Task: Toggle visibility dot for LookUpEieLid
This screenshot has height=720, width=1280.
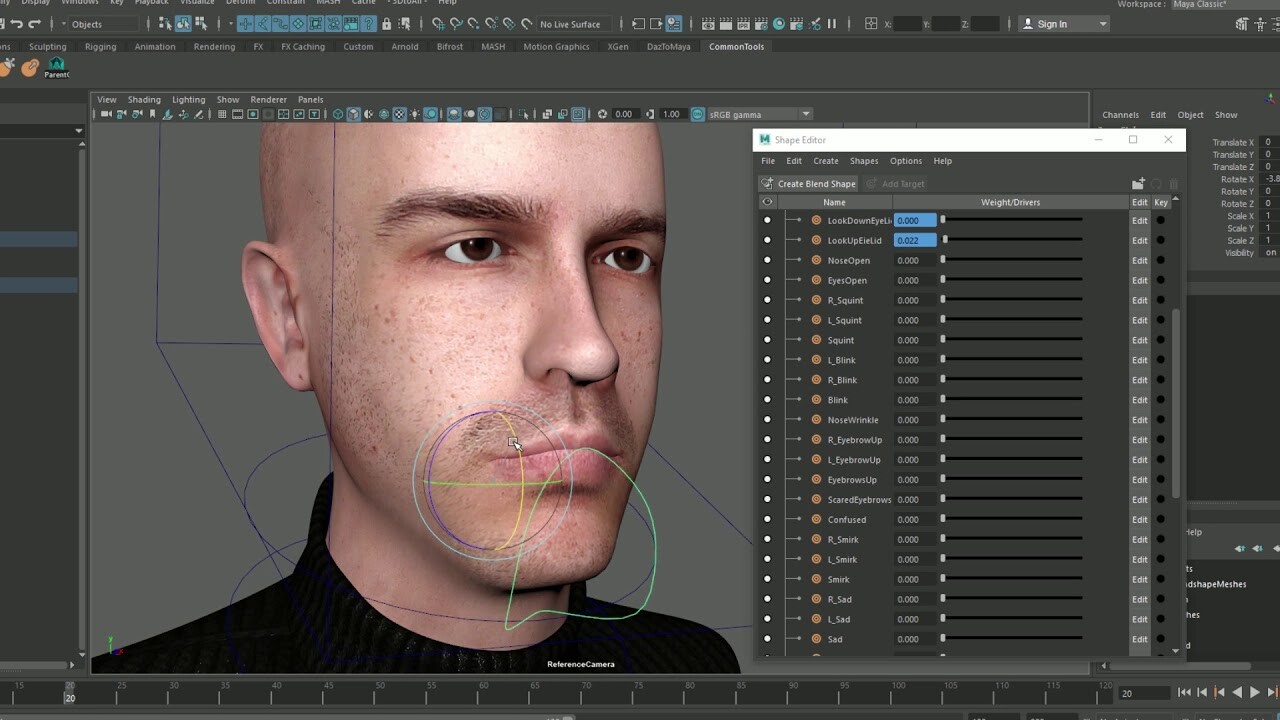Action: pyautogui.click(x=767, y=240)
